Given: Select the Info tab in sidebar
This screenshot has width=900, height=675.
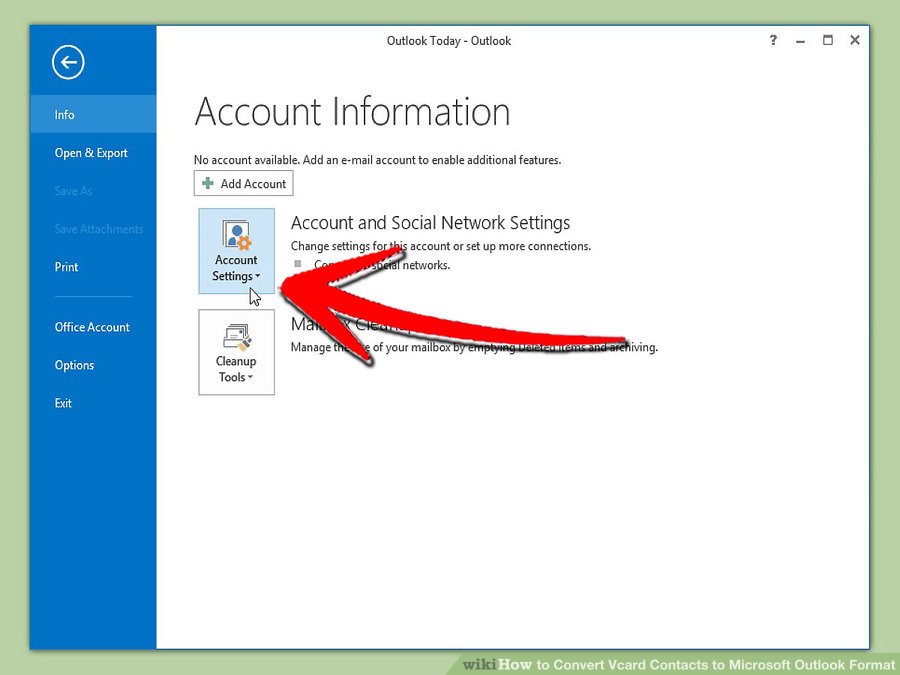Looking at the screenshot, I should point(65,115).
